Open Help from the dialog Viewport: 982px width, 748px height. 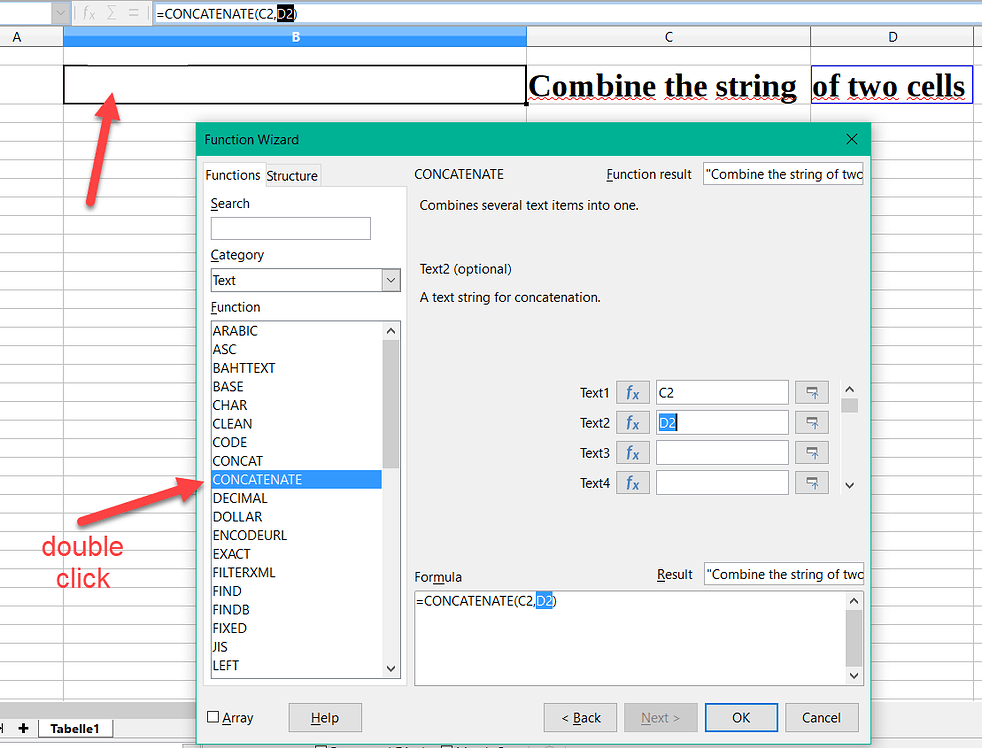coord(325,717)
